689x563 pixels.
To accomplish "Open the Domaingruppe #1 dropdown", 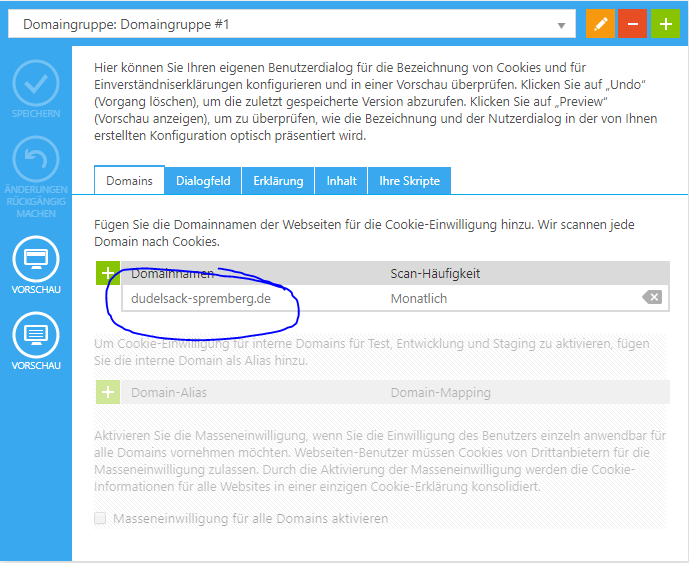I will pyautogui.click(x=291, y=24).
